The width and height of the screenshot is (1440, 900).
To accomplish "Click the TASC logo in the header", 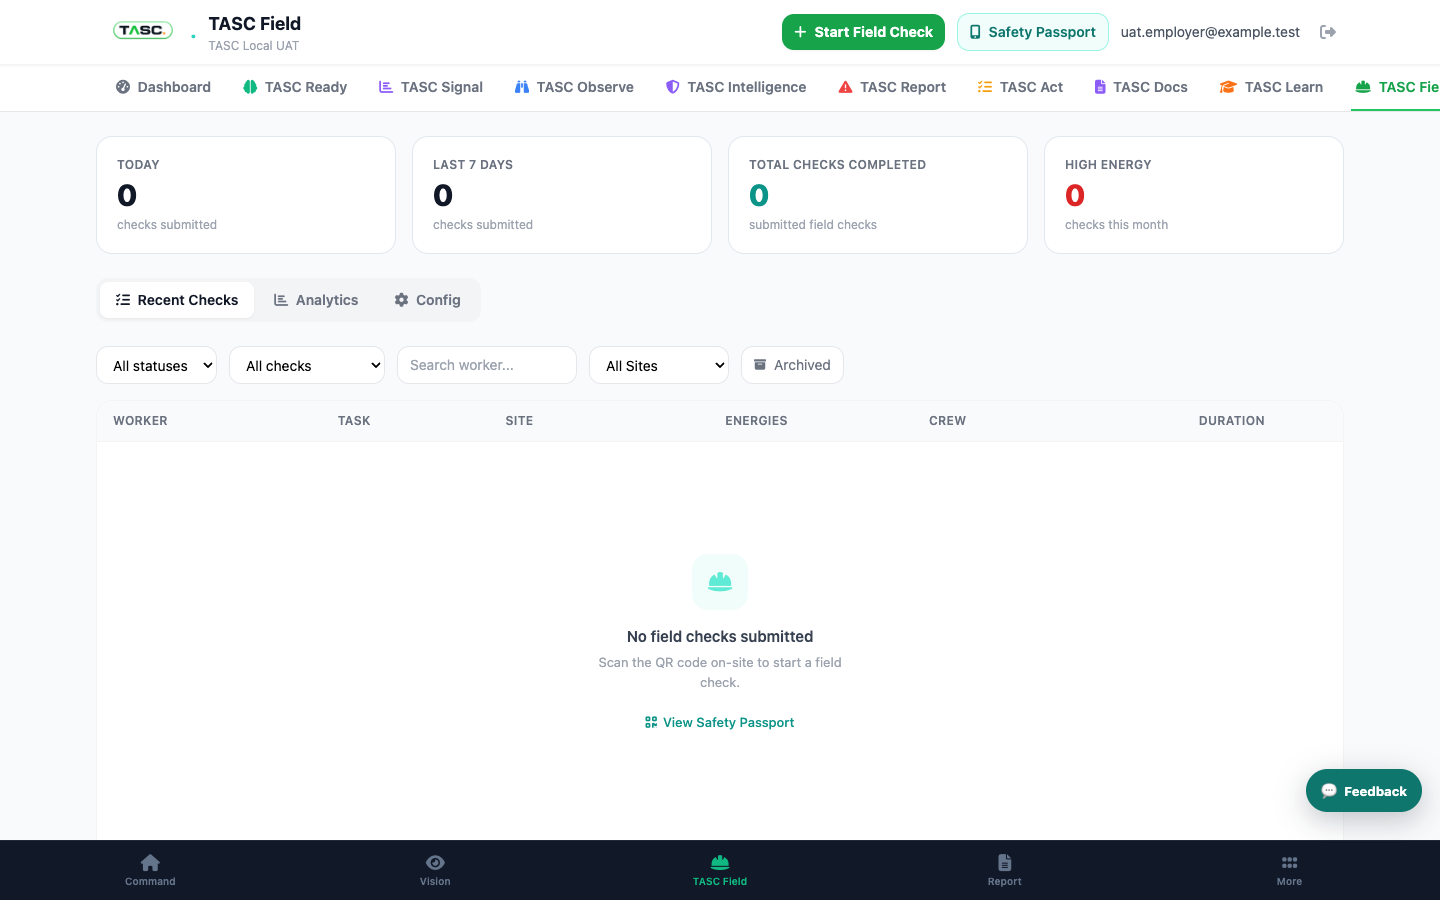I will pos(143,31).
